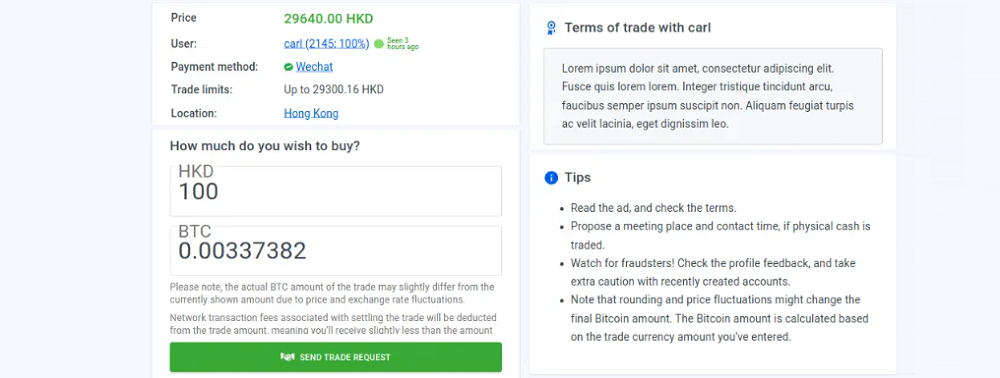This screenshot has width=1000, height=378.
Task: Focus the BTC amount input field
Action: (335, 251)
